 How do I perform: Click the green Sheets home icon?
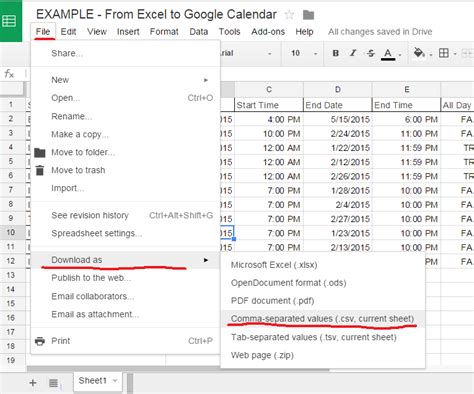(10, 21)
